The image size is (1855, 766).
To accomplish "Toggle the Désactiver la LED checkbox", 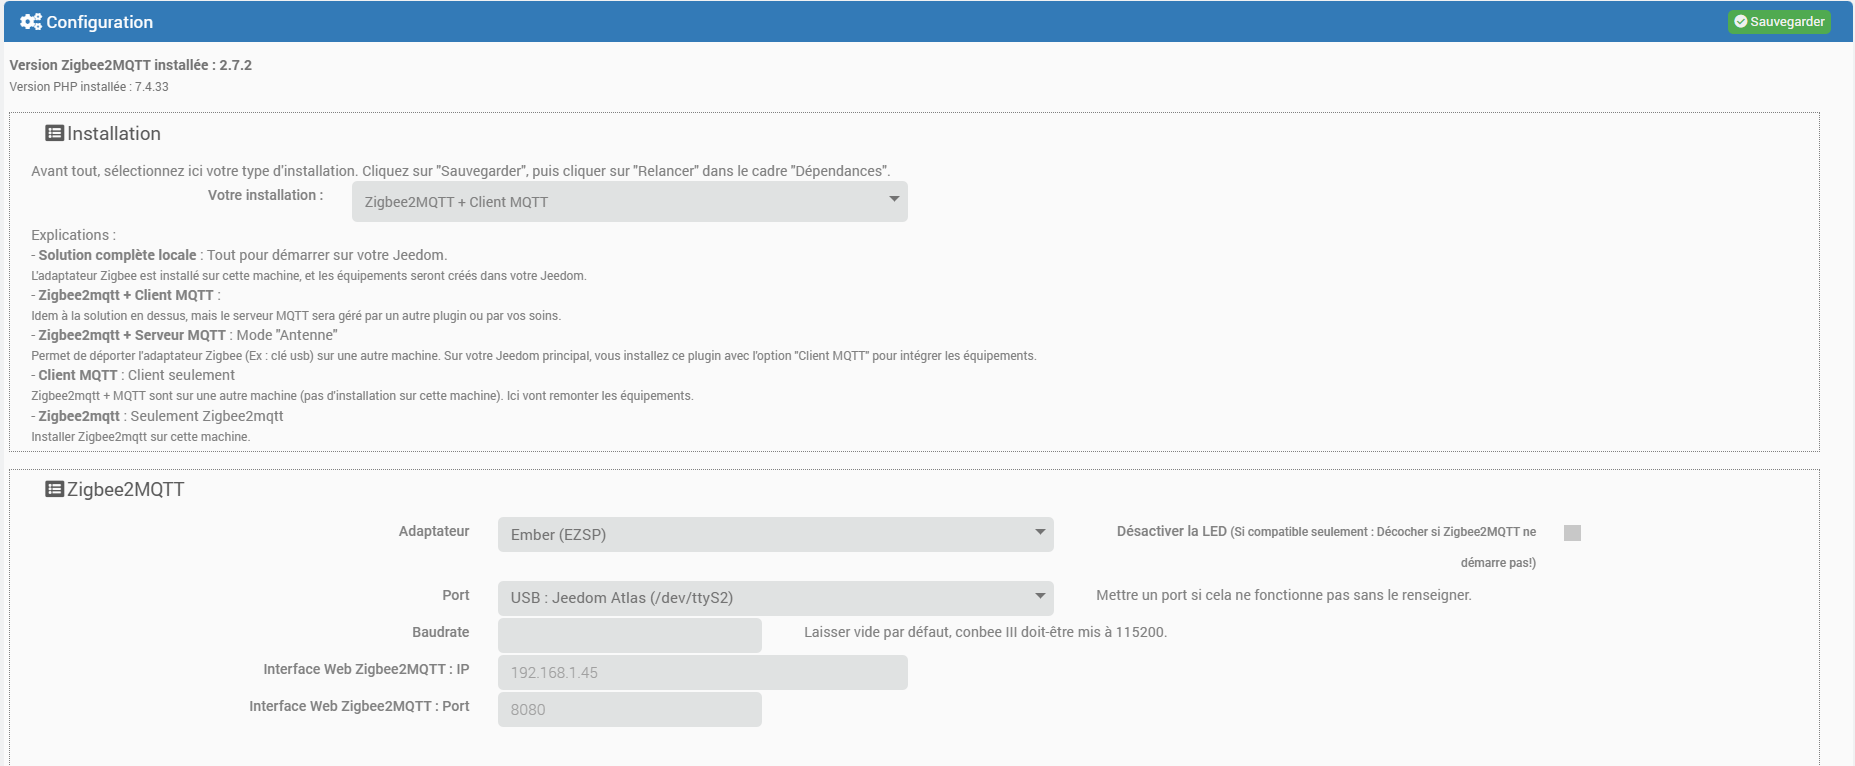I will [1572, 533].
